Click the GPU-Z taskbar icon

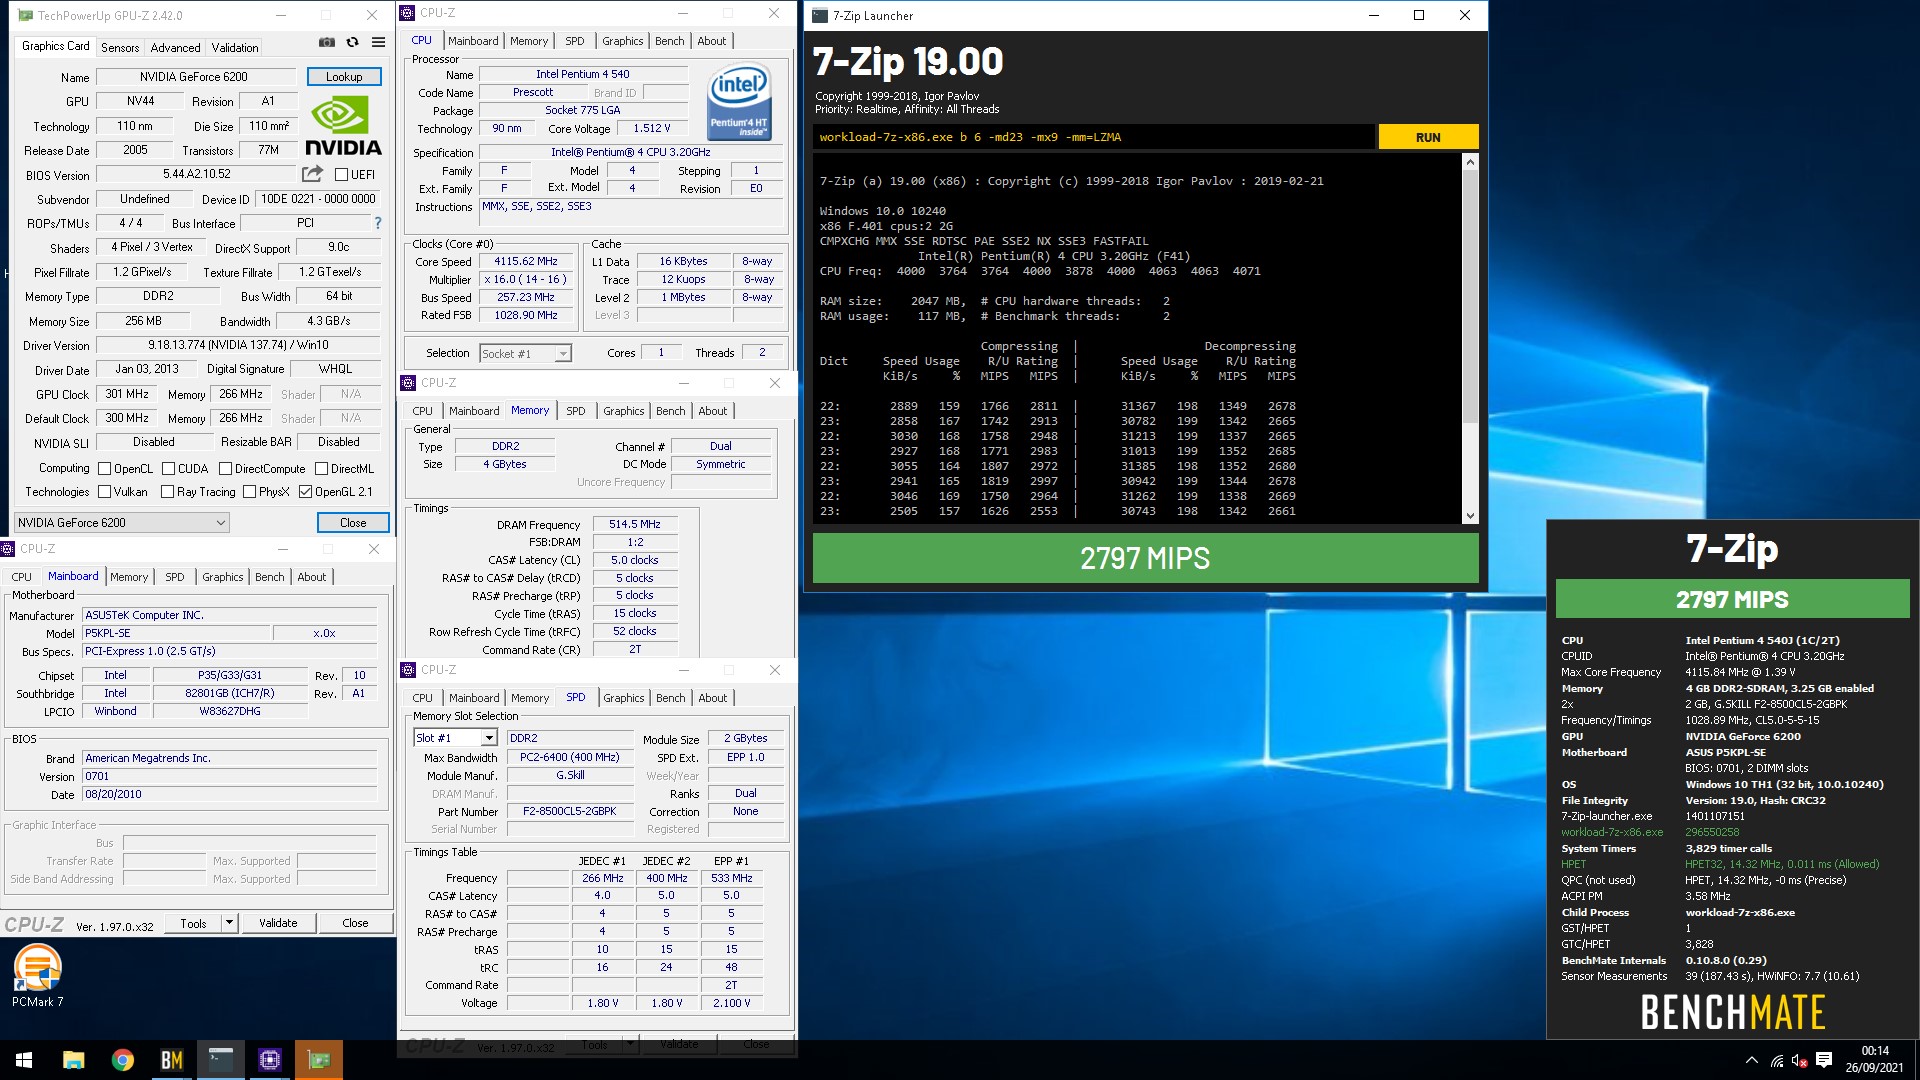point(318,1060)
